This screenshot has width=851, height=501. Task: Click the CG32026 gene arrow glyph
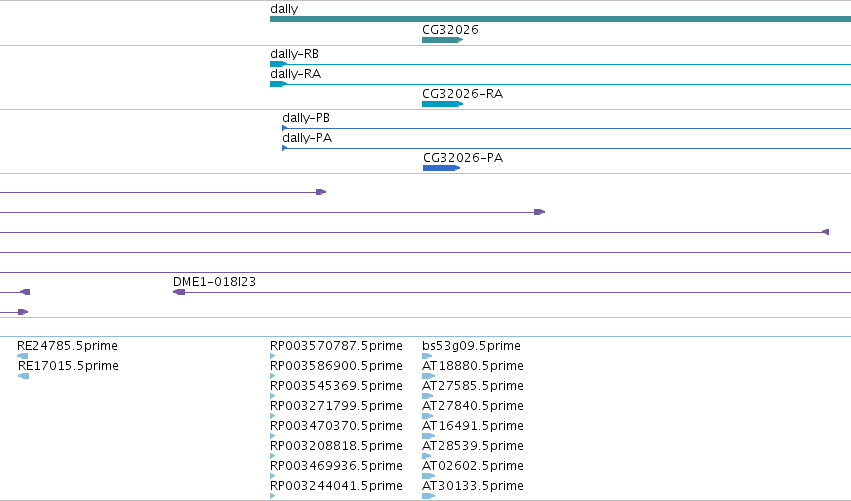point(442,40)
